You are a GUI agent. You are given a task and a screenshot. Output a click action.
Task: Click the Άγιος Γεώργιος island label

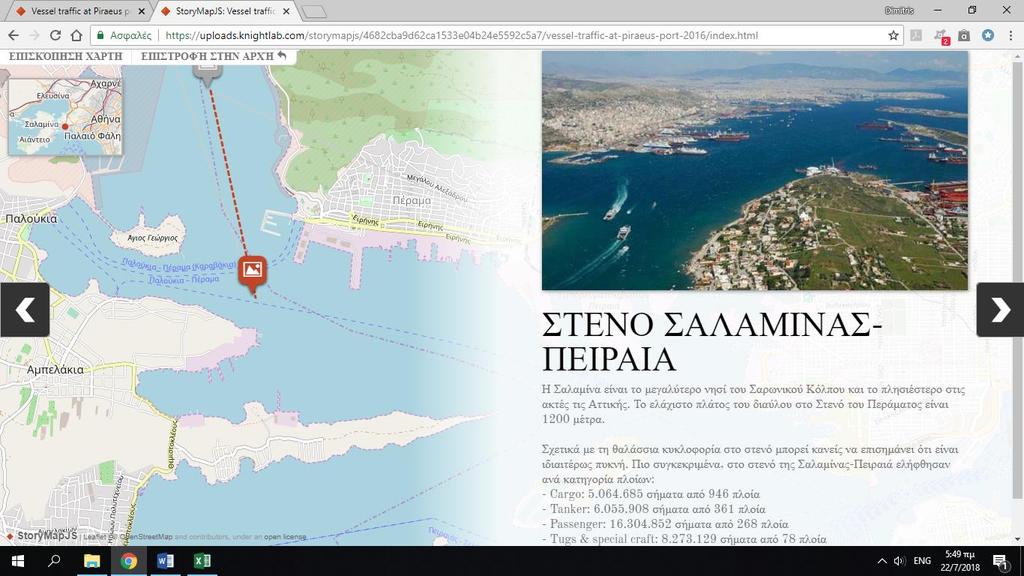tap(153, 238)
